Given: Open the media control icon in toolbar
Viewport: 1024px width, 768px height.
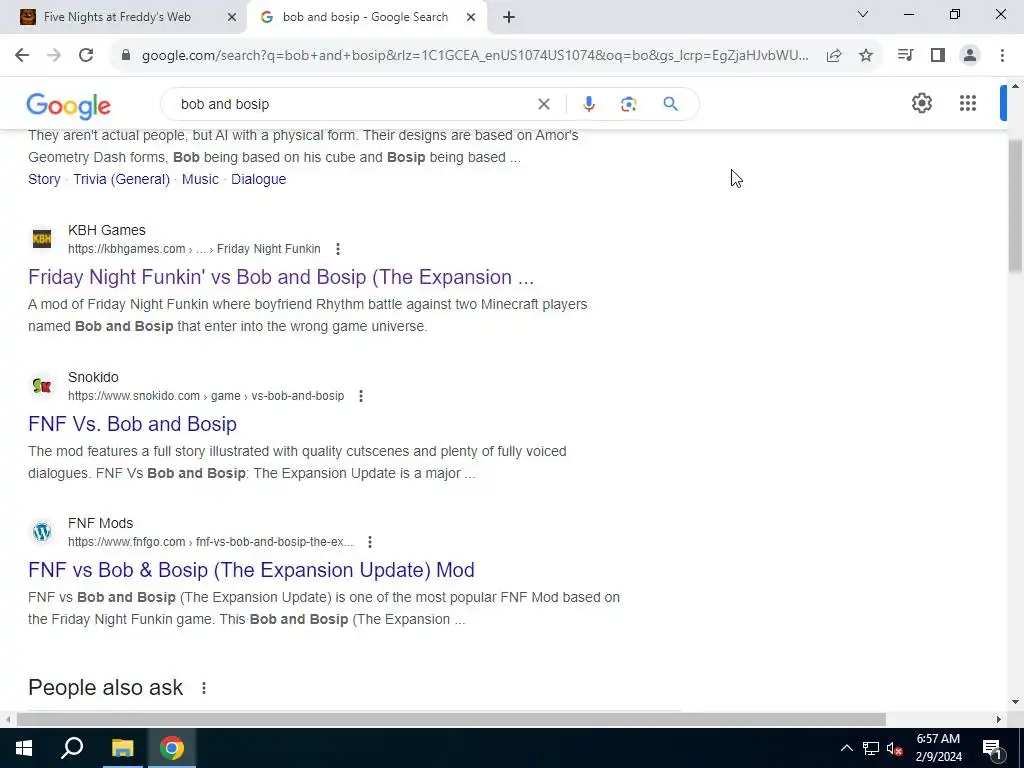Looking at the screenshot, I should tap(905, 56).
